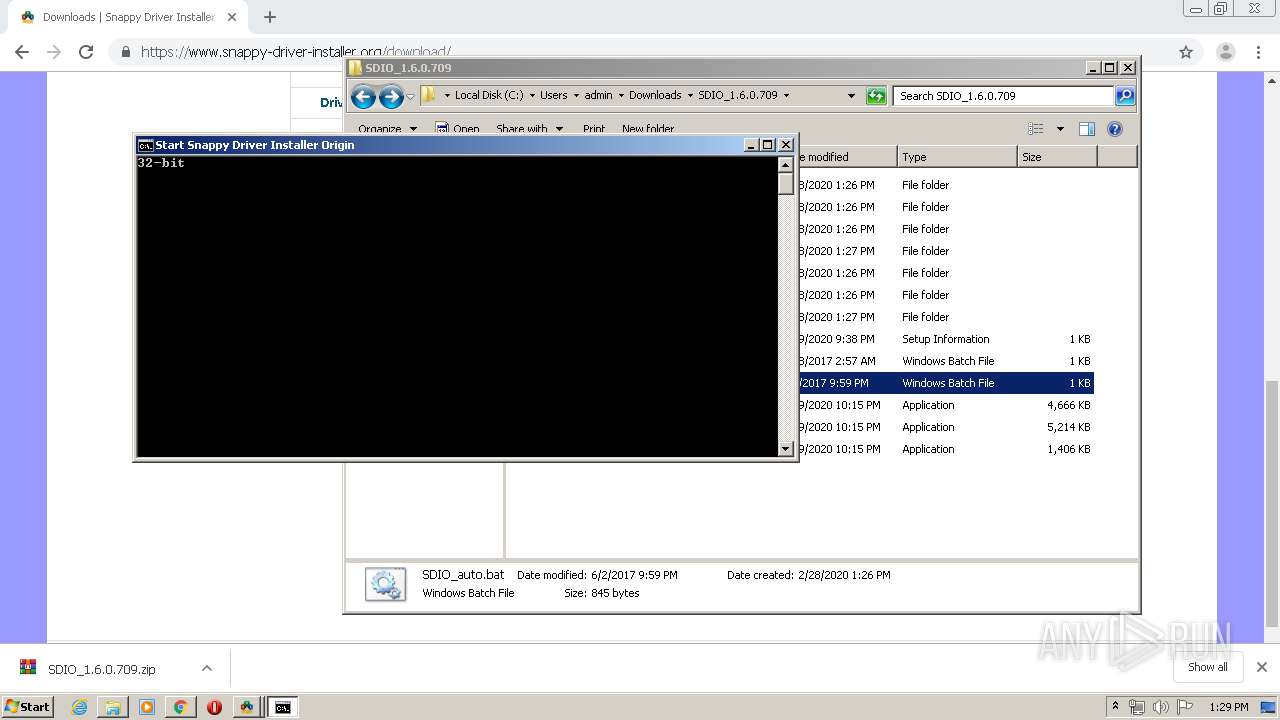Open the command prompt window system menu icon
The height and width of the screenshot is (720, 1280).
pos(145,145)
